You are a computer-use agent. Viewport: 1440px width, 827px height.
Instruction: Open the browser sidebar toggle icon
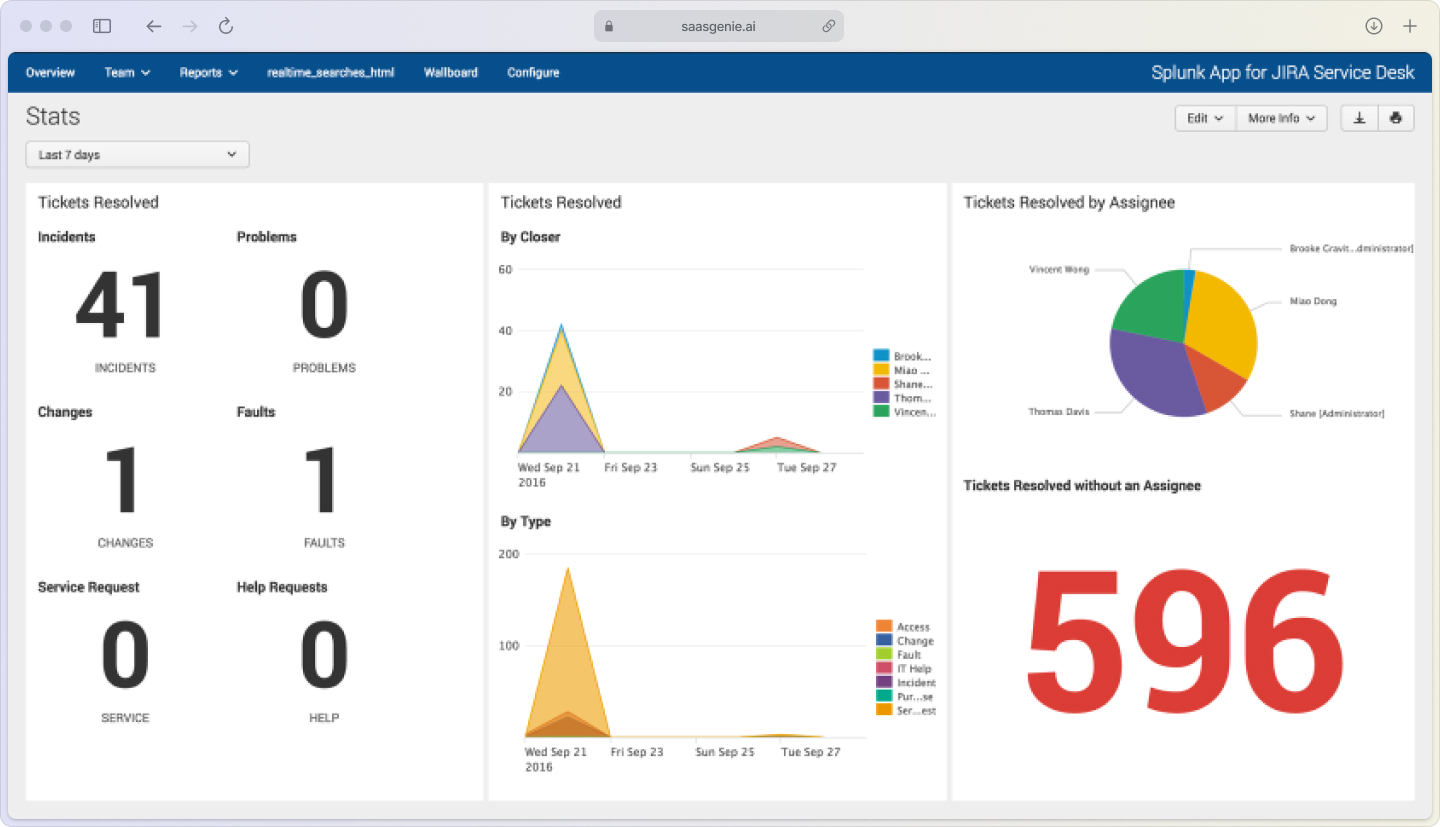[101, 26]
